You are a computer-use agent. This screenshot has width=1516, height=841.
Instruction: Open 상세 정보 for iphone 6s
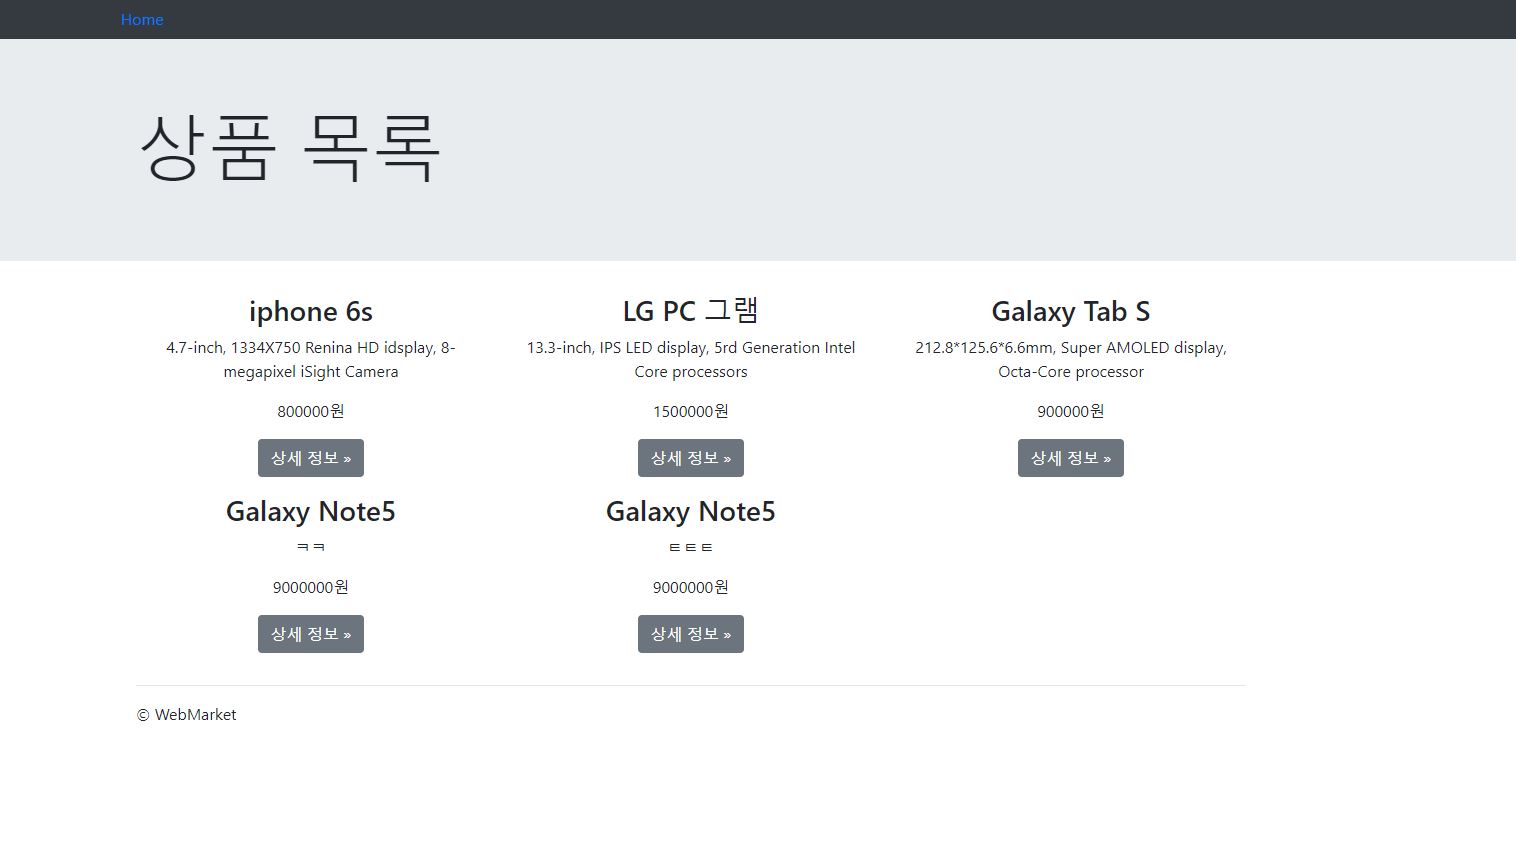click(x=311, y=458)
